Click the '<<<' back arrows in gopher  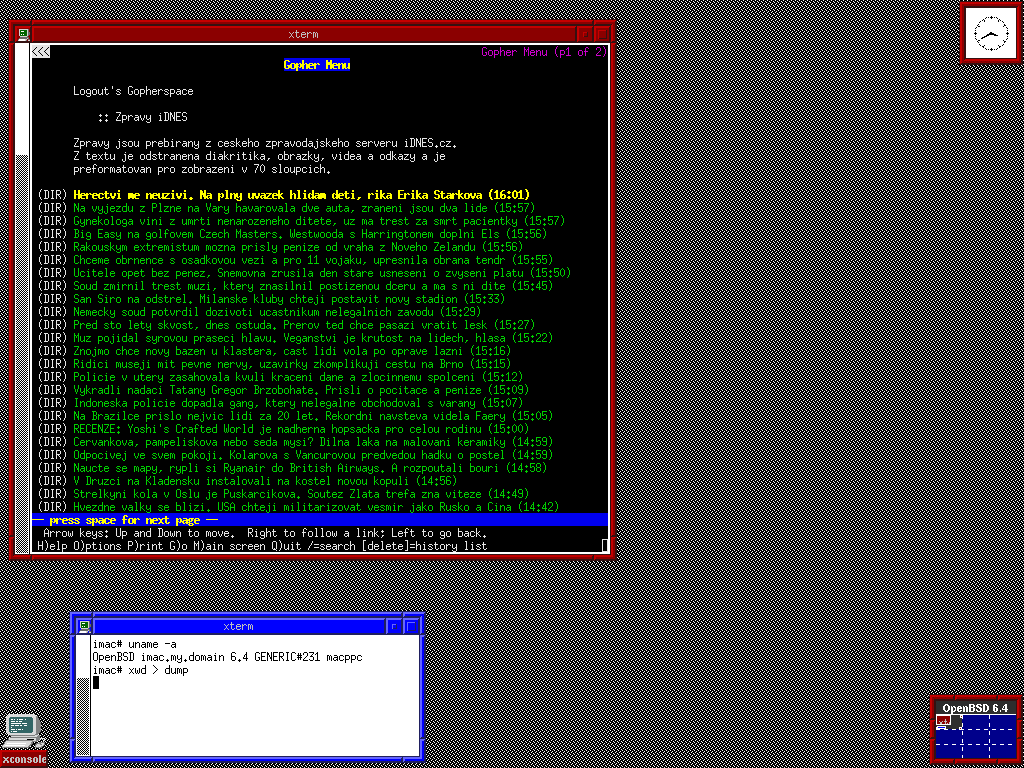tap(41, 52)
